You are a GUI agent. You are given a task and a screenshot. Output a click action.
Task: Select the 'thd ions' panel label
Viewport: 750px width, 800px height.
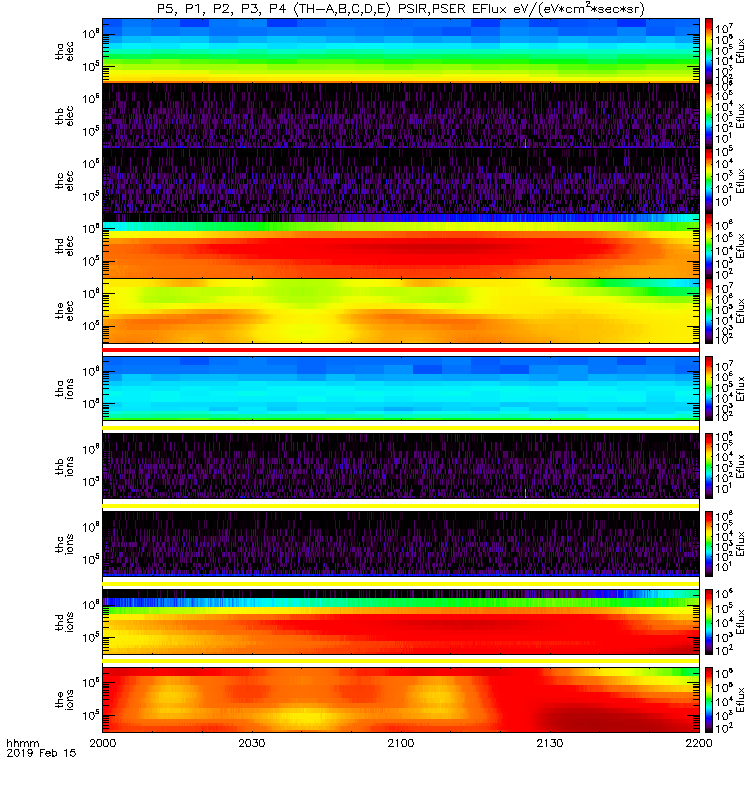coord(65,622)
